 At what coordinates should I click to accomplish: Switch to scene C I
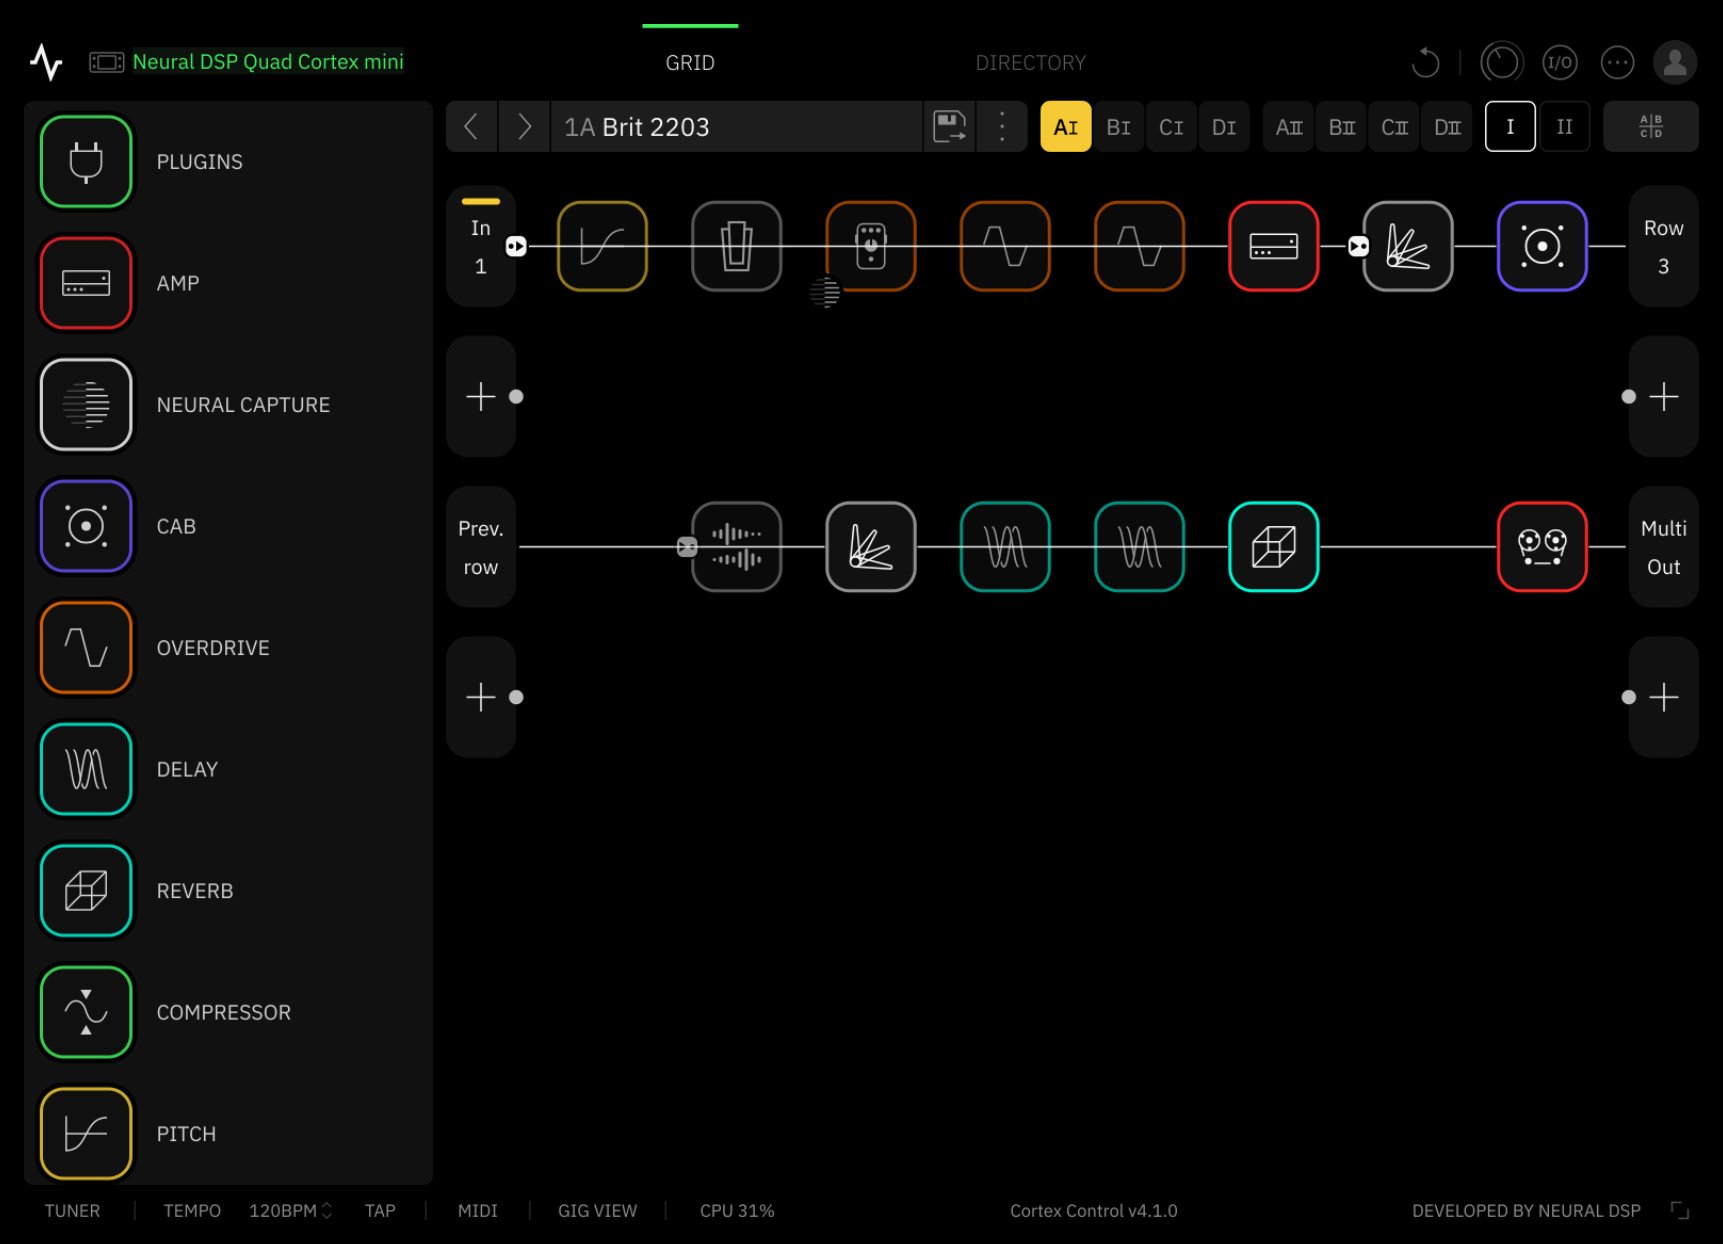point(1171,127)
